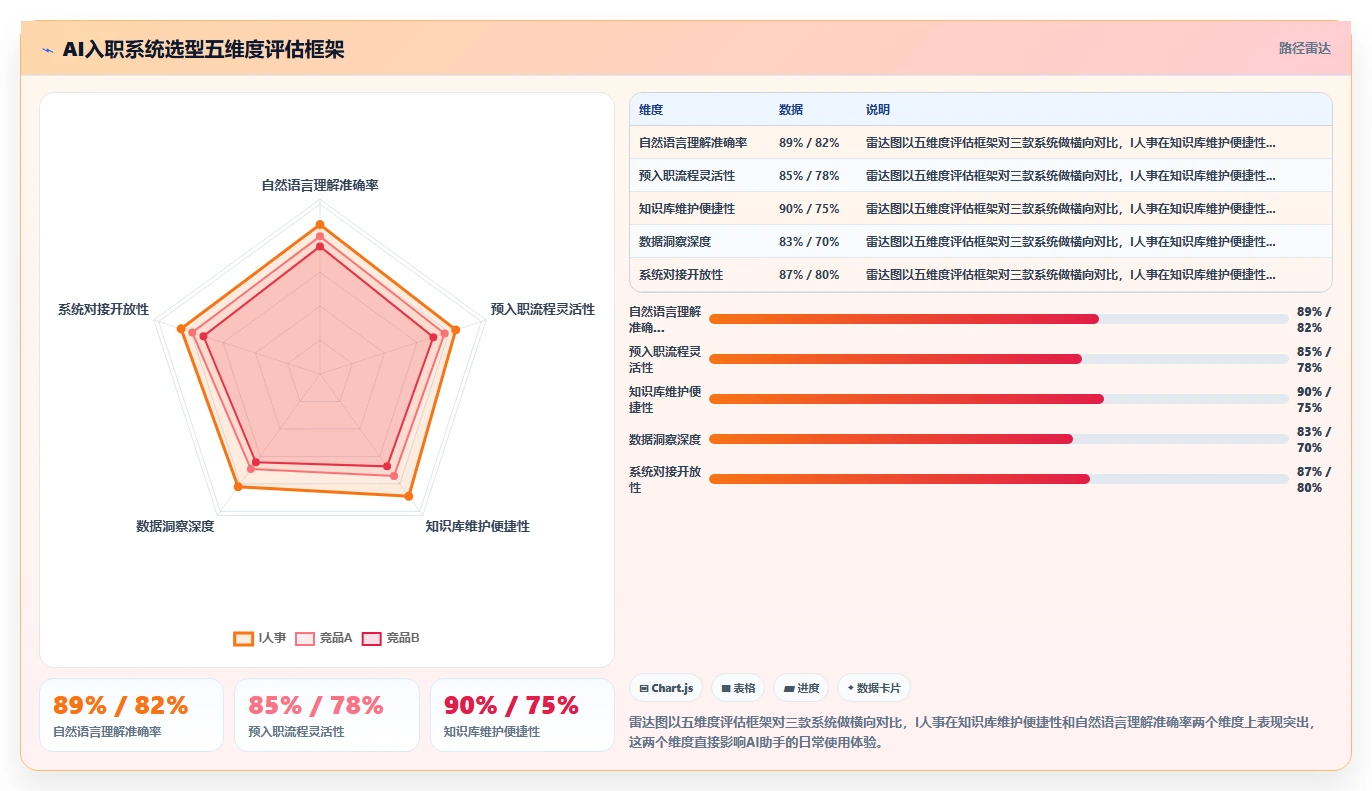
Task: Select the 进度 tag chip
Action: click(x=801, y=688)
